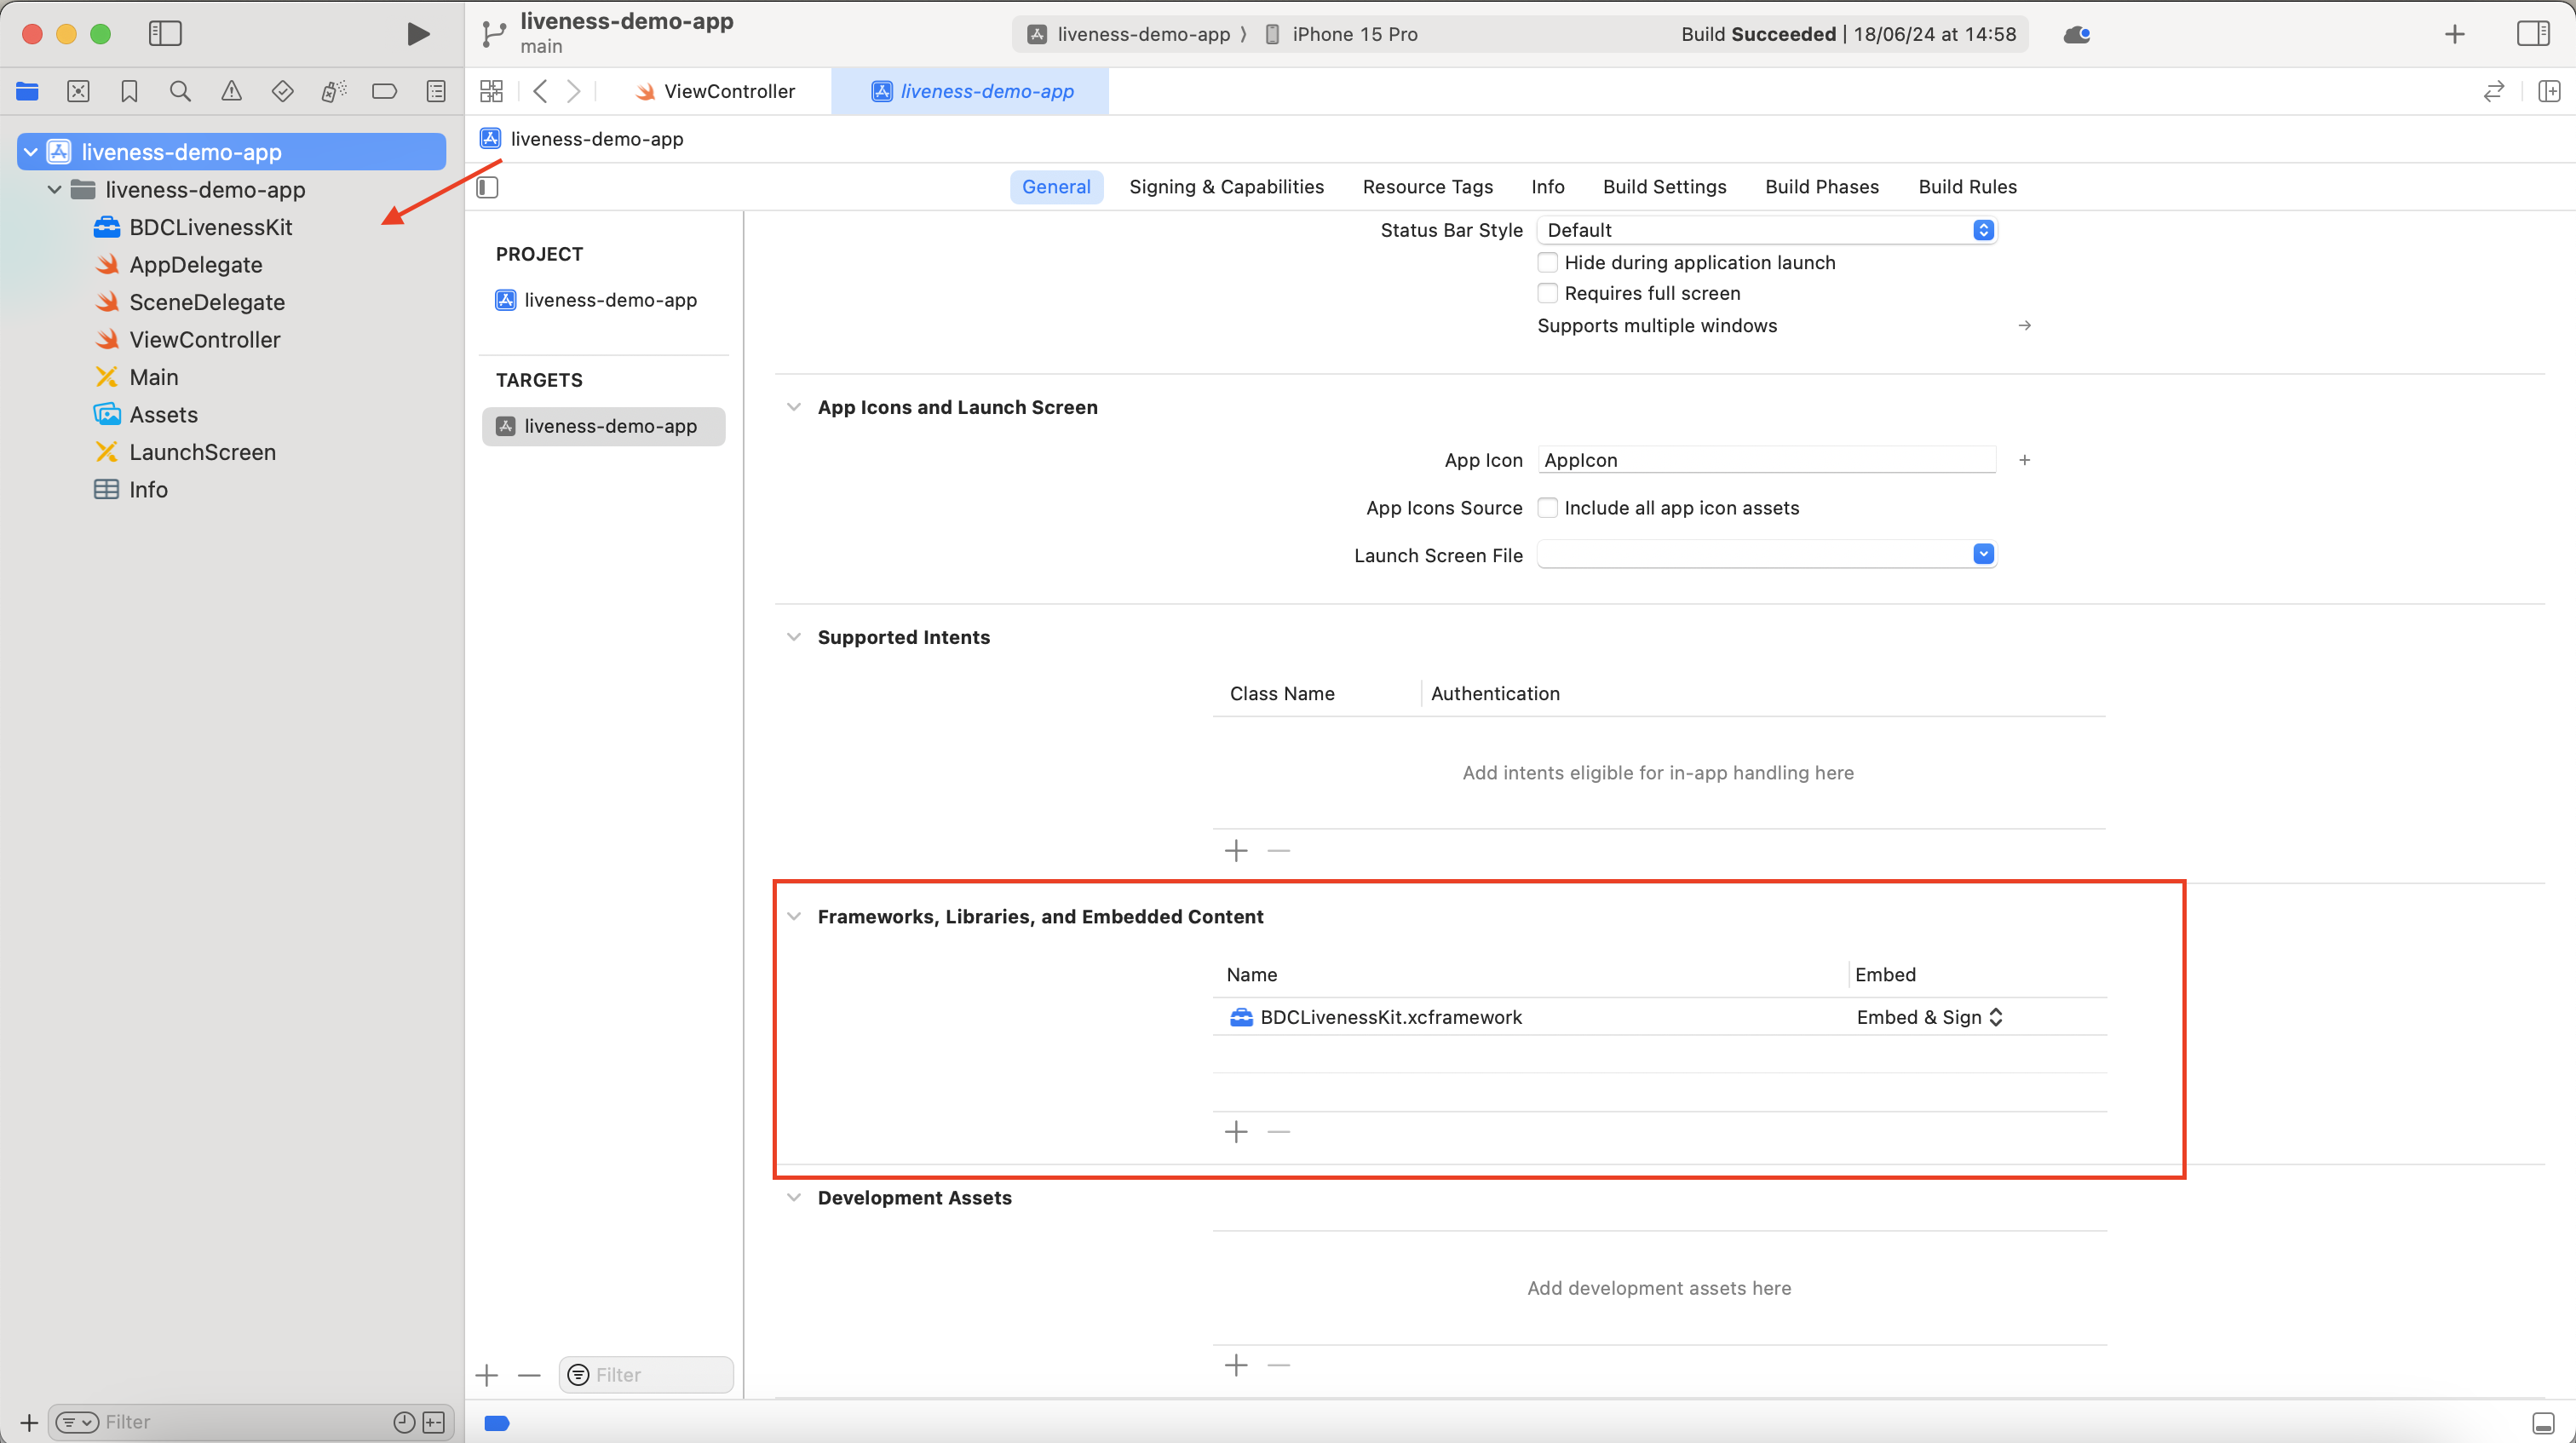Click the plus Library button in toolbar
The height and width of the screenshot is (1443, 2576).
pos(2455,34)
